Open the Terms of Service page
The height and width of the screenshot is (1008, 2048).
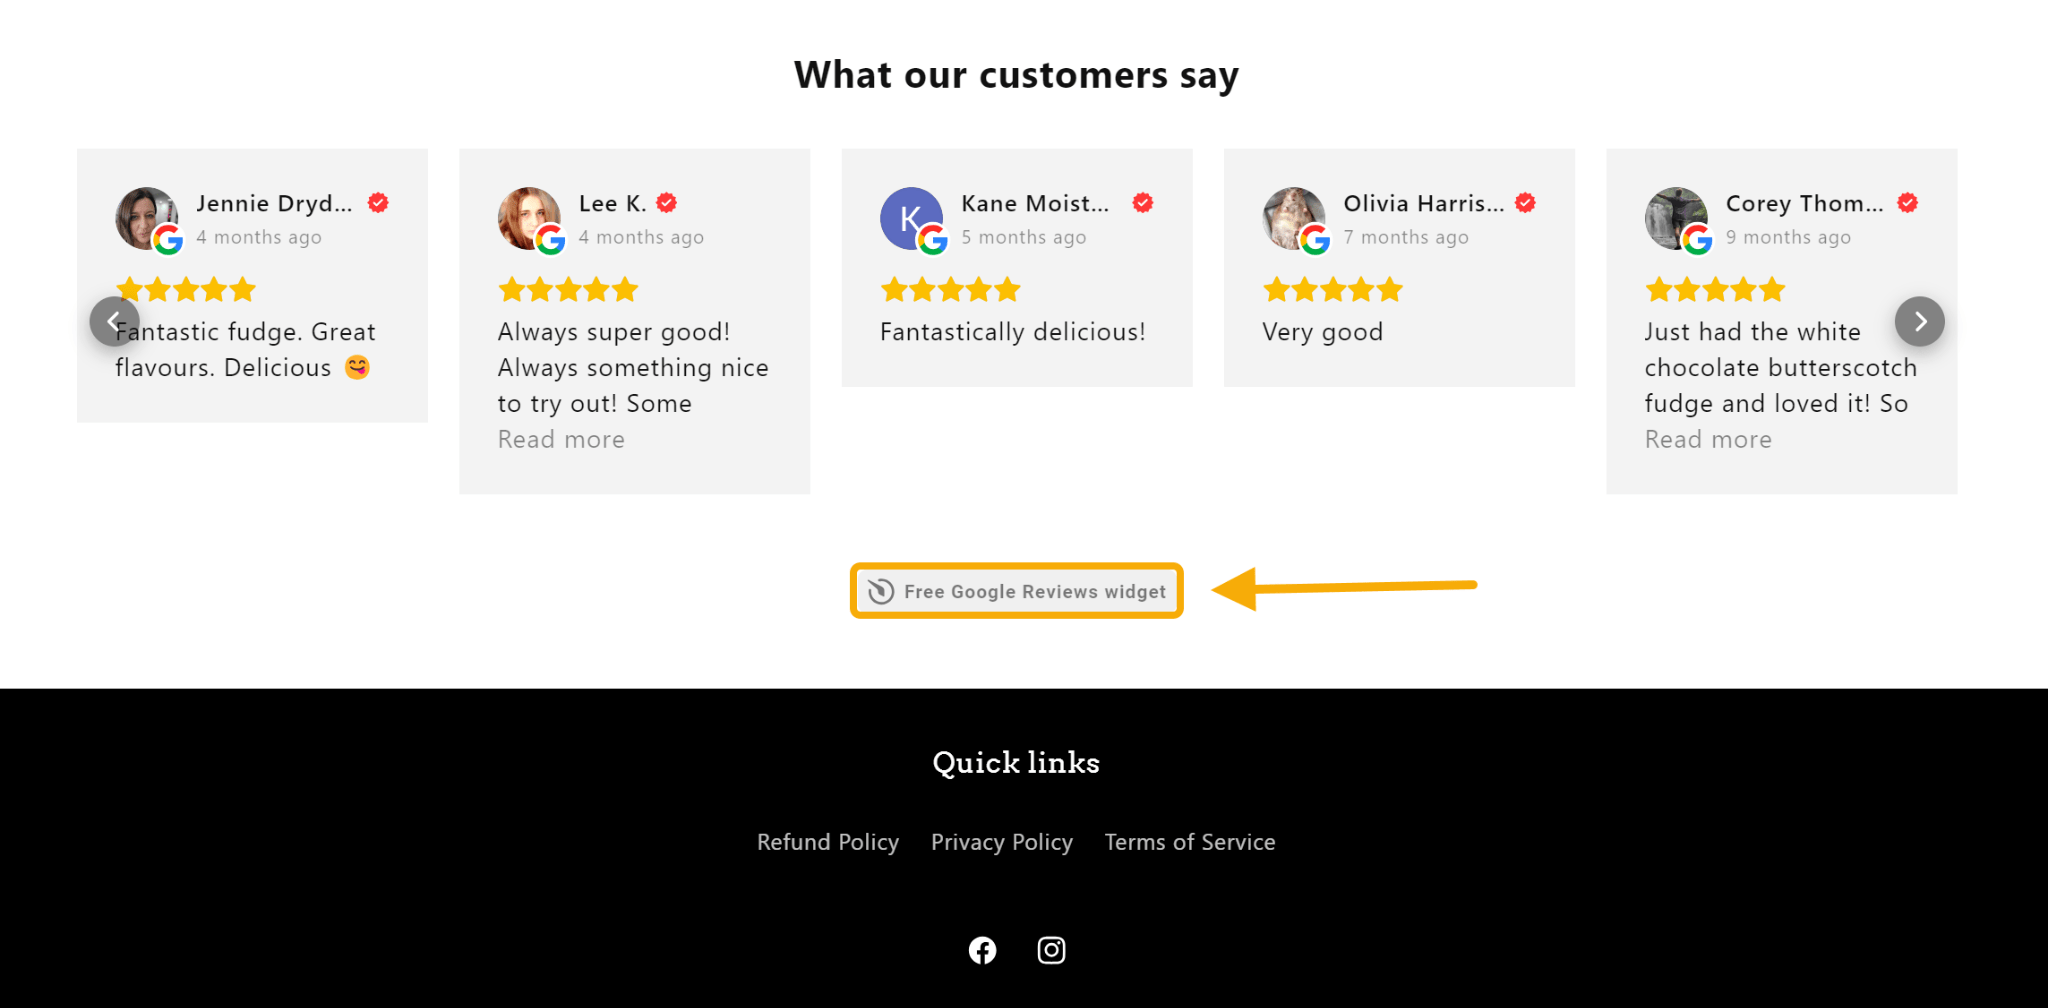point(1190,842)
